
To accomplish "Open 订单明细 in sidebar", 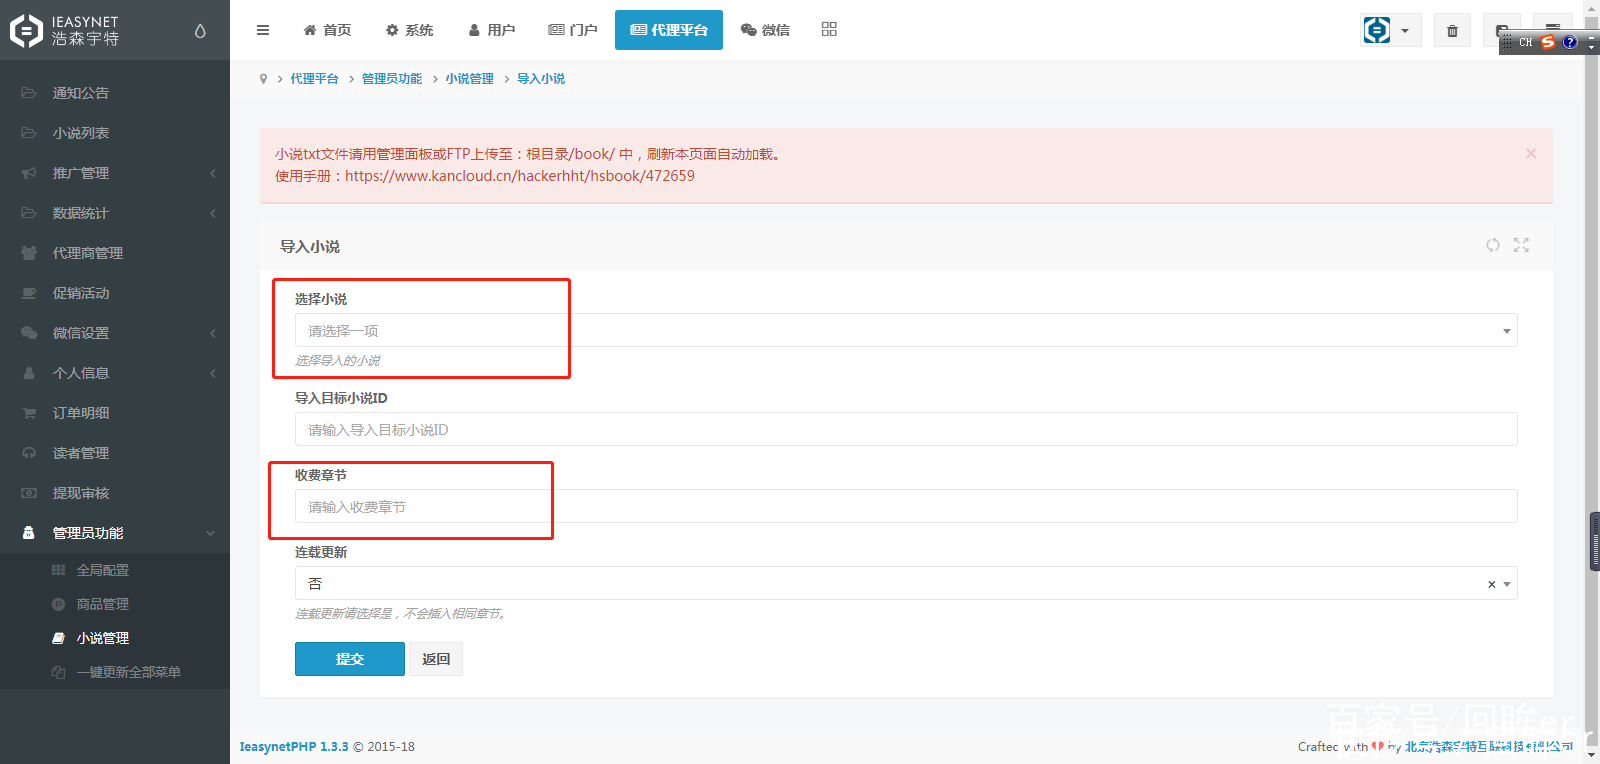I will click(x=115, y=413).
